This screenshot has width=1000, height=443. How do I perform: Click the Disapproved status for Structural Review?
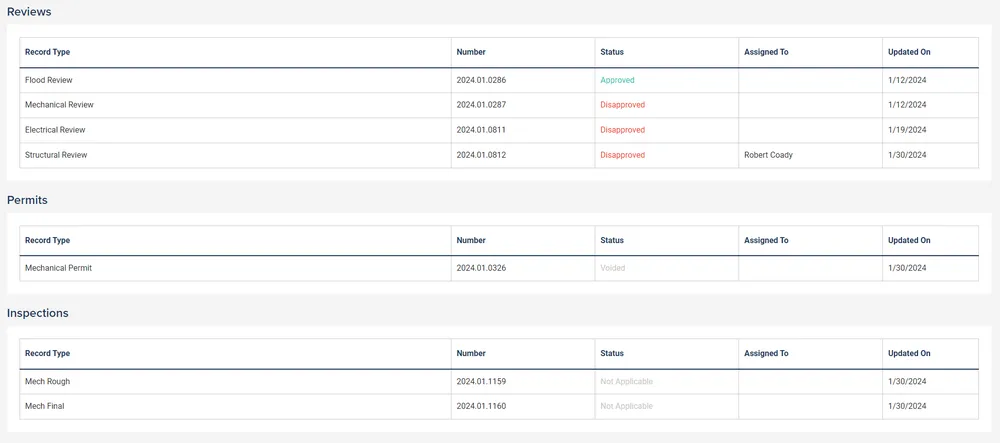click(622, 155)
